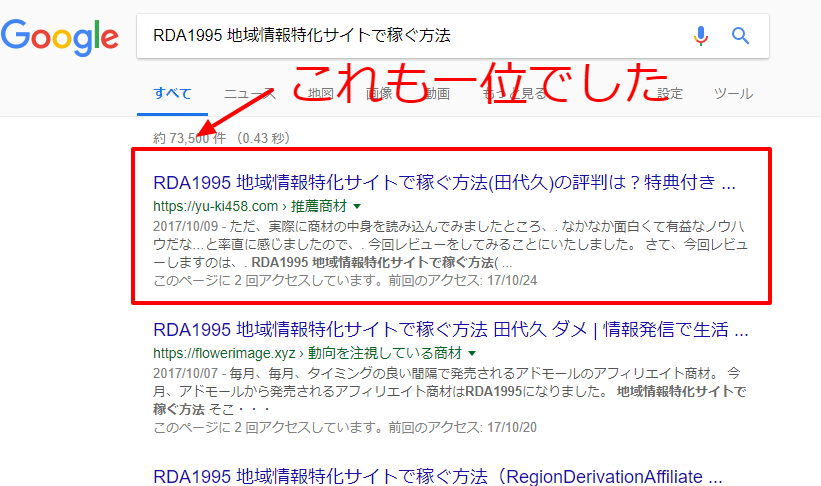Image resolution: width=821 pixels, height=486 pixels.
Task: Expand dropdown arrow next to 推薦商材
Action: [357, 206]
